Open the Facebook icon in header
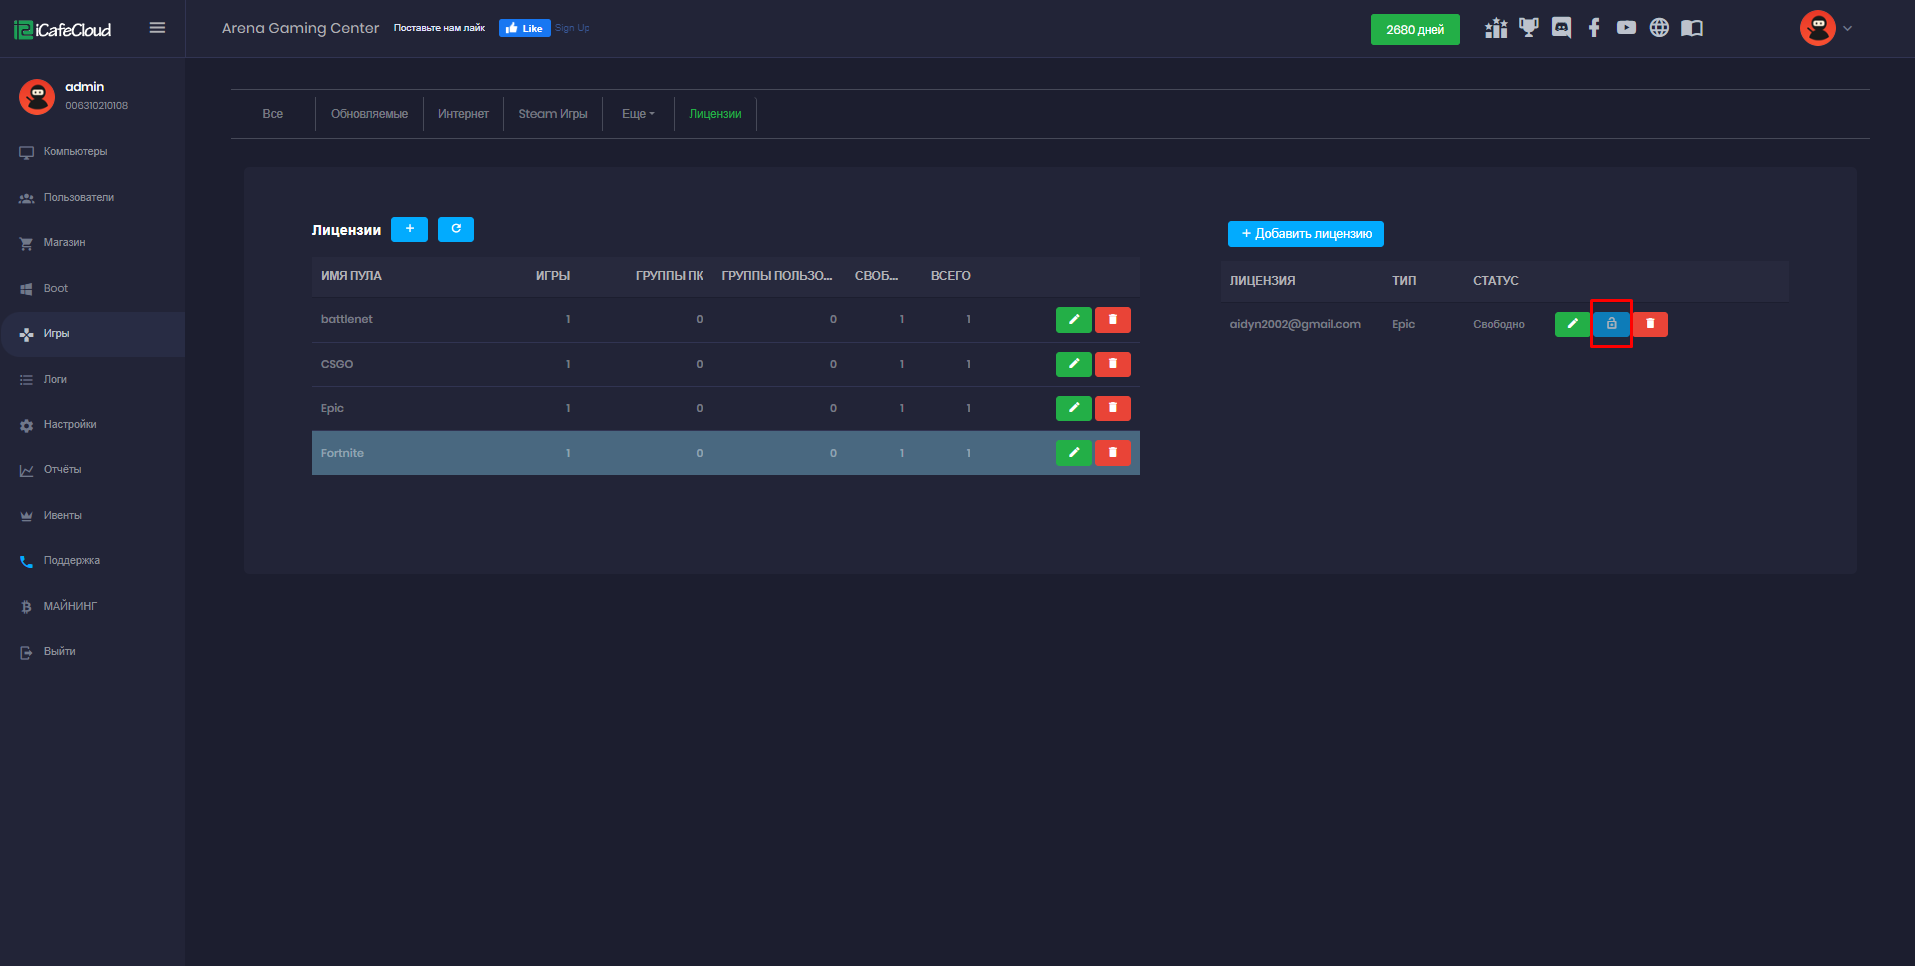Viewport: 1915px width, 966px height. [1594, 28]
